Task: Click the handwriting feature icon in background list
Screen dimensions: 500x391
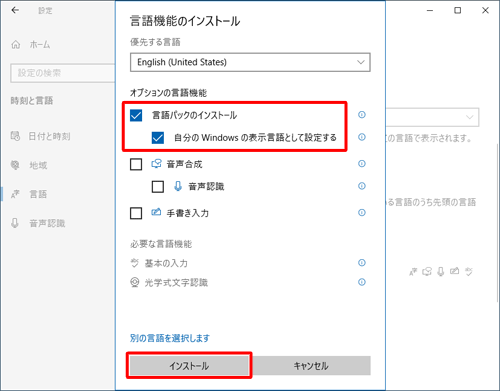Action: 454,271
